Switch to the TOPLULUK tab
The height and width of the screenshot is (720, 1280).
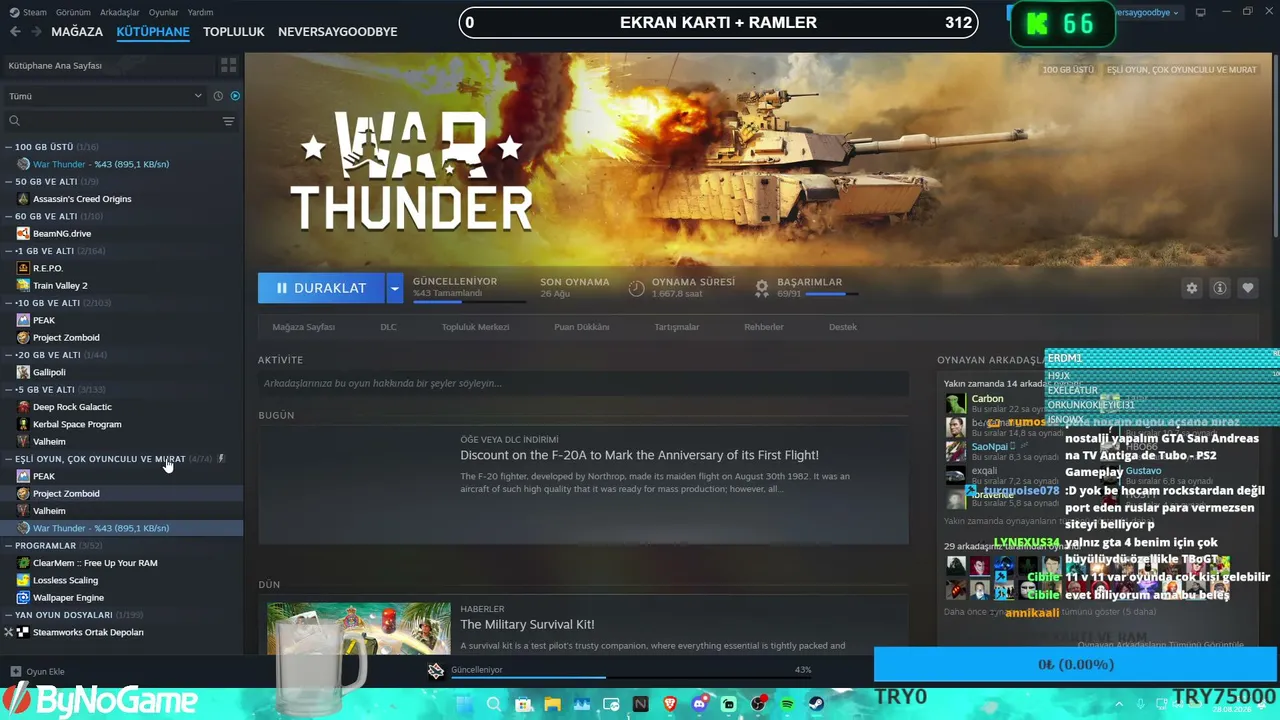[x=234, y=32]
